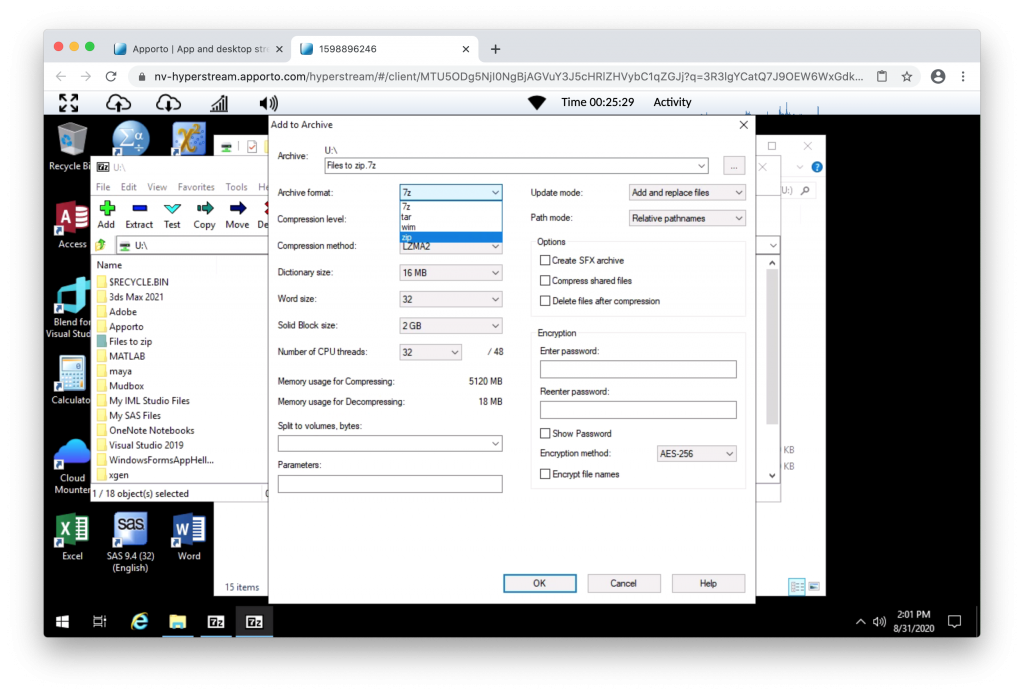This screenshot has height=695, width=1024.
Task: Click the Apporto cloud upload icon
Action: tap(118, 103)
